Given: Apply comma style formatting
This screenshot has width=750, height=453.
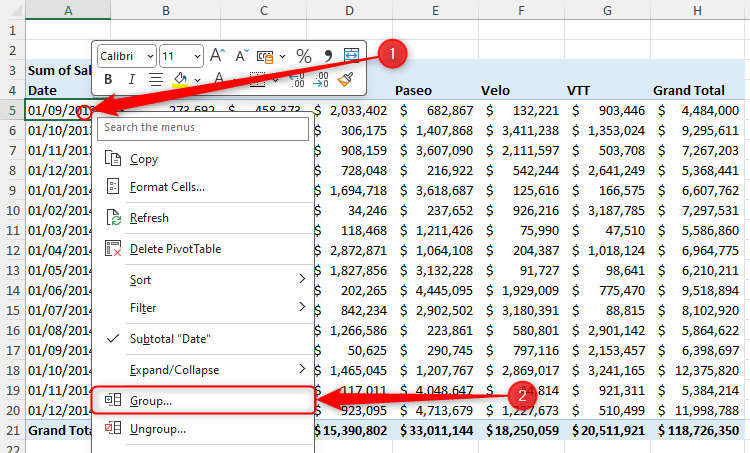Looking at the screenshot, I should point(328,56).
